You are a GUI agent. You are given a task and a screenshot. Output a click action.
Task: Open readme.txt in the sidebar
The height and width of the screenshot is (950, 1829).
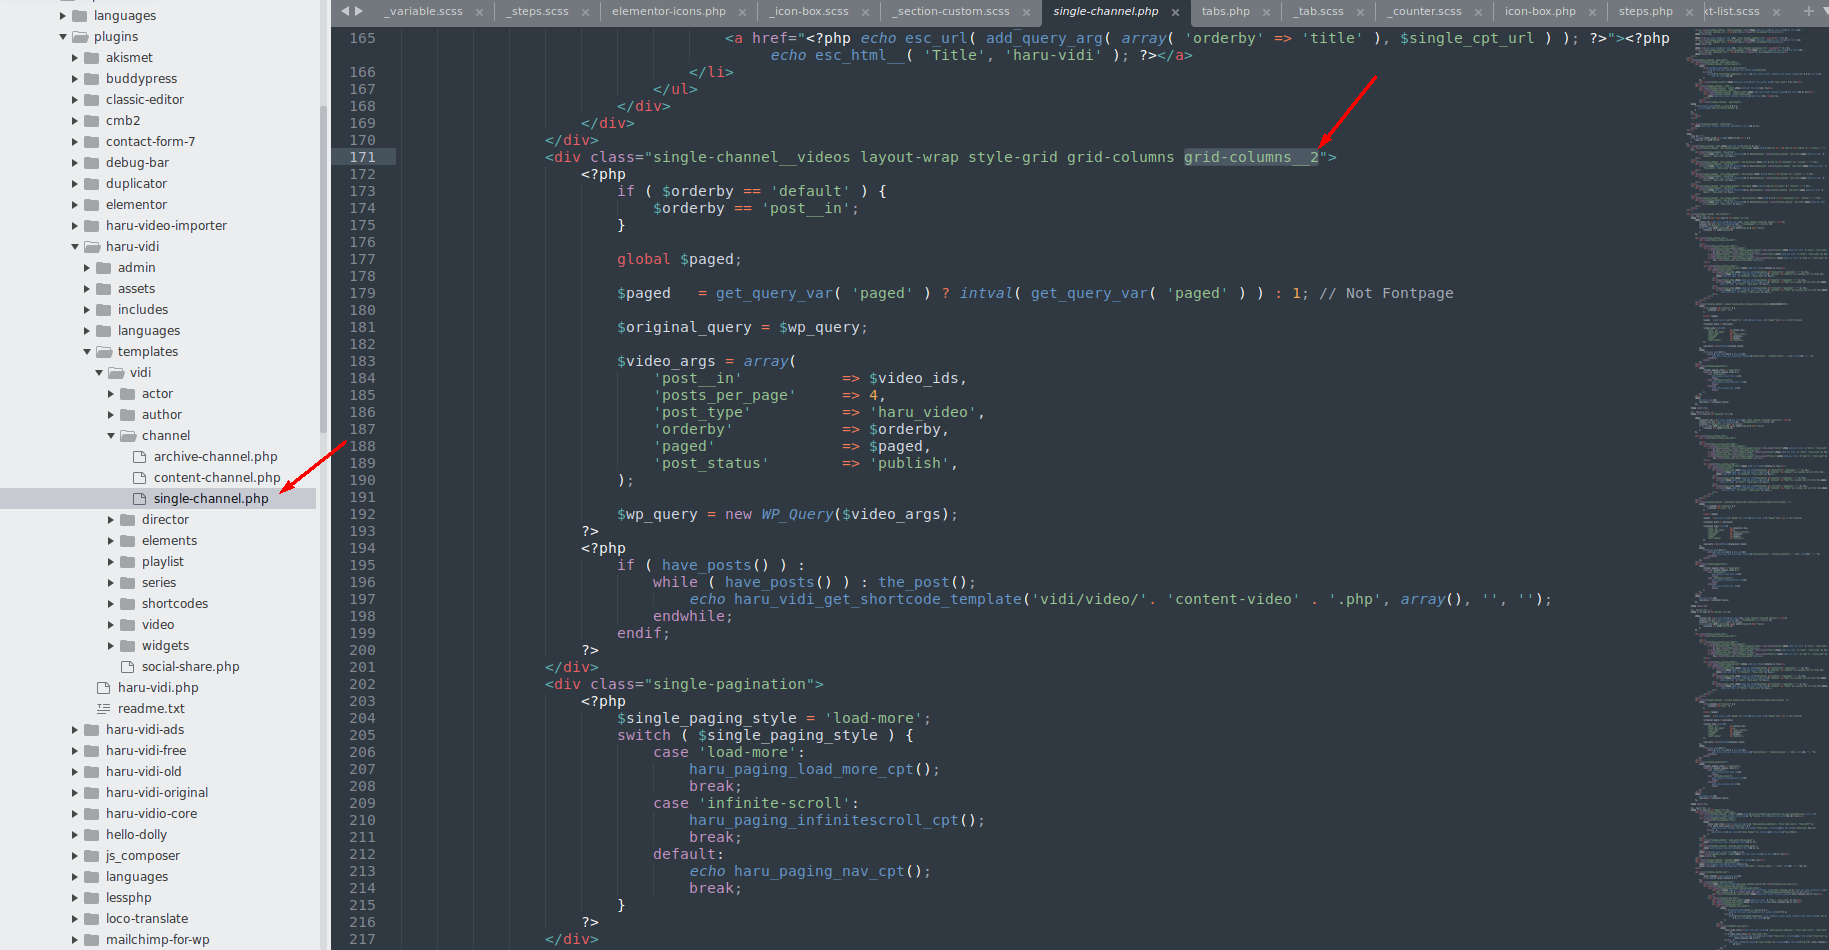(151, 709)
